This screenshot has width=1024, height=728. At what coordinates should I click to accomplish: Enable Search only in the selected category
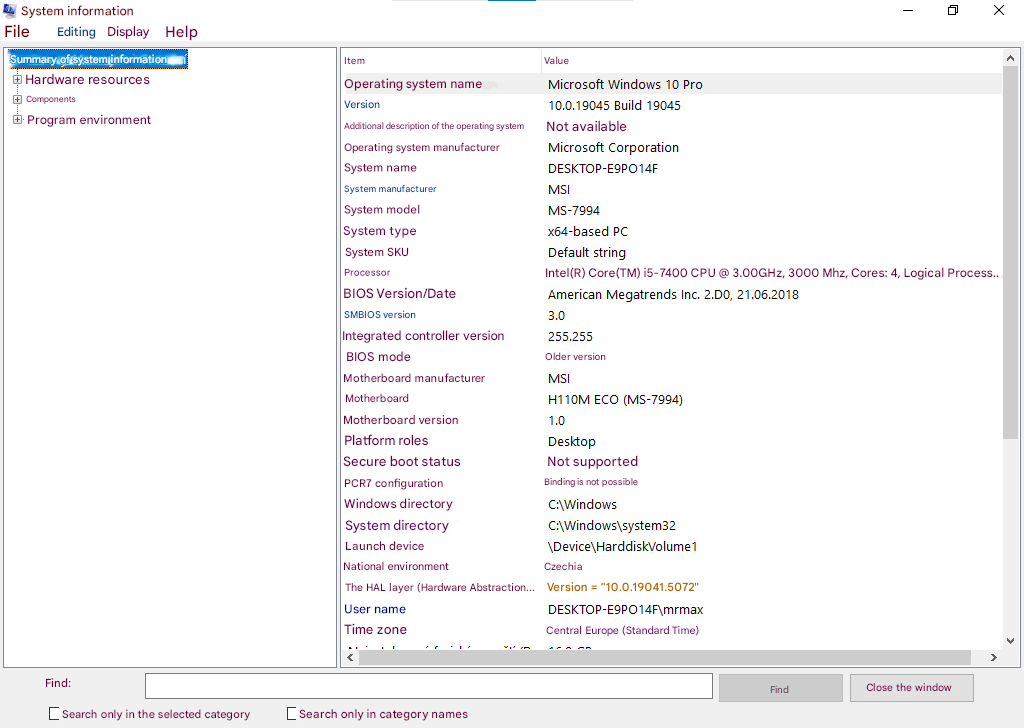(54, 714)
